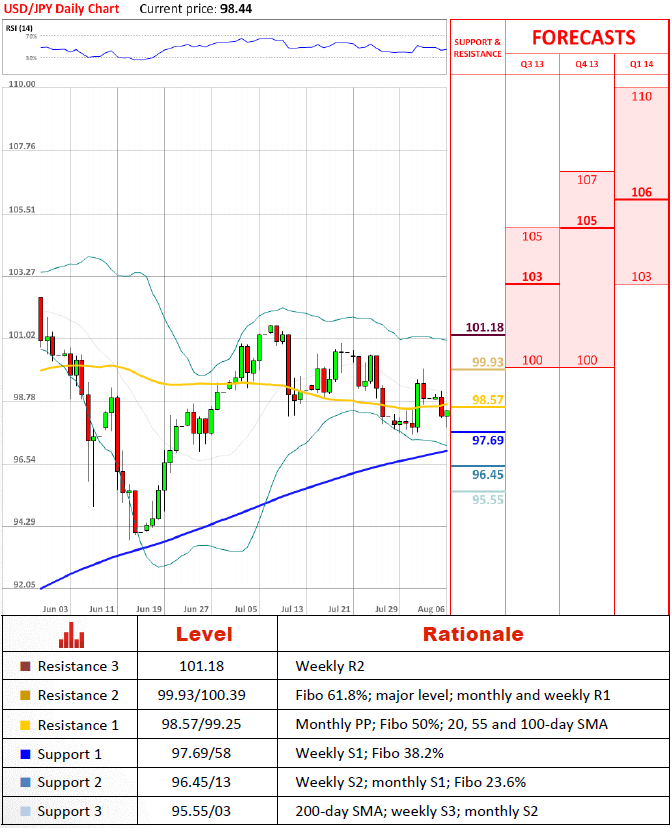Click the Support 2 color swatch
This screenshot has height=828, width=672.
click(25, 782)
